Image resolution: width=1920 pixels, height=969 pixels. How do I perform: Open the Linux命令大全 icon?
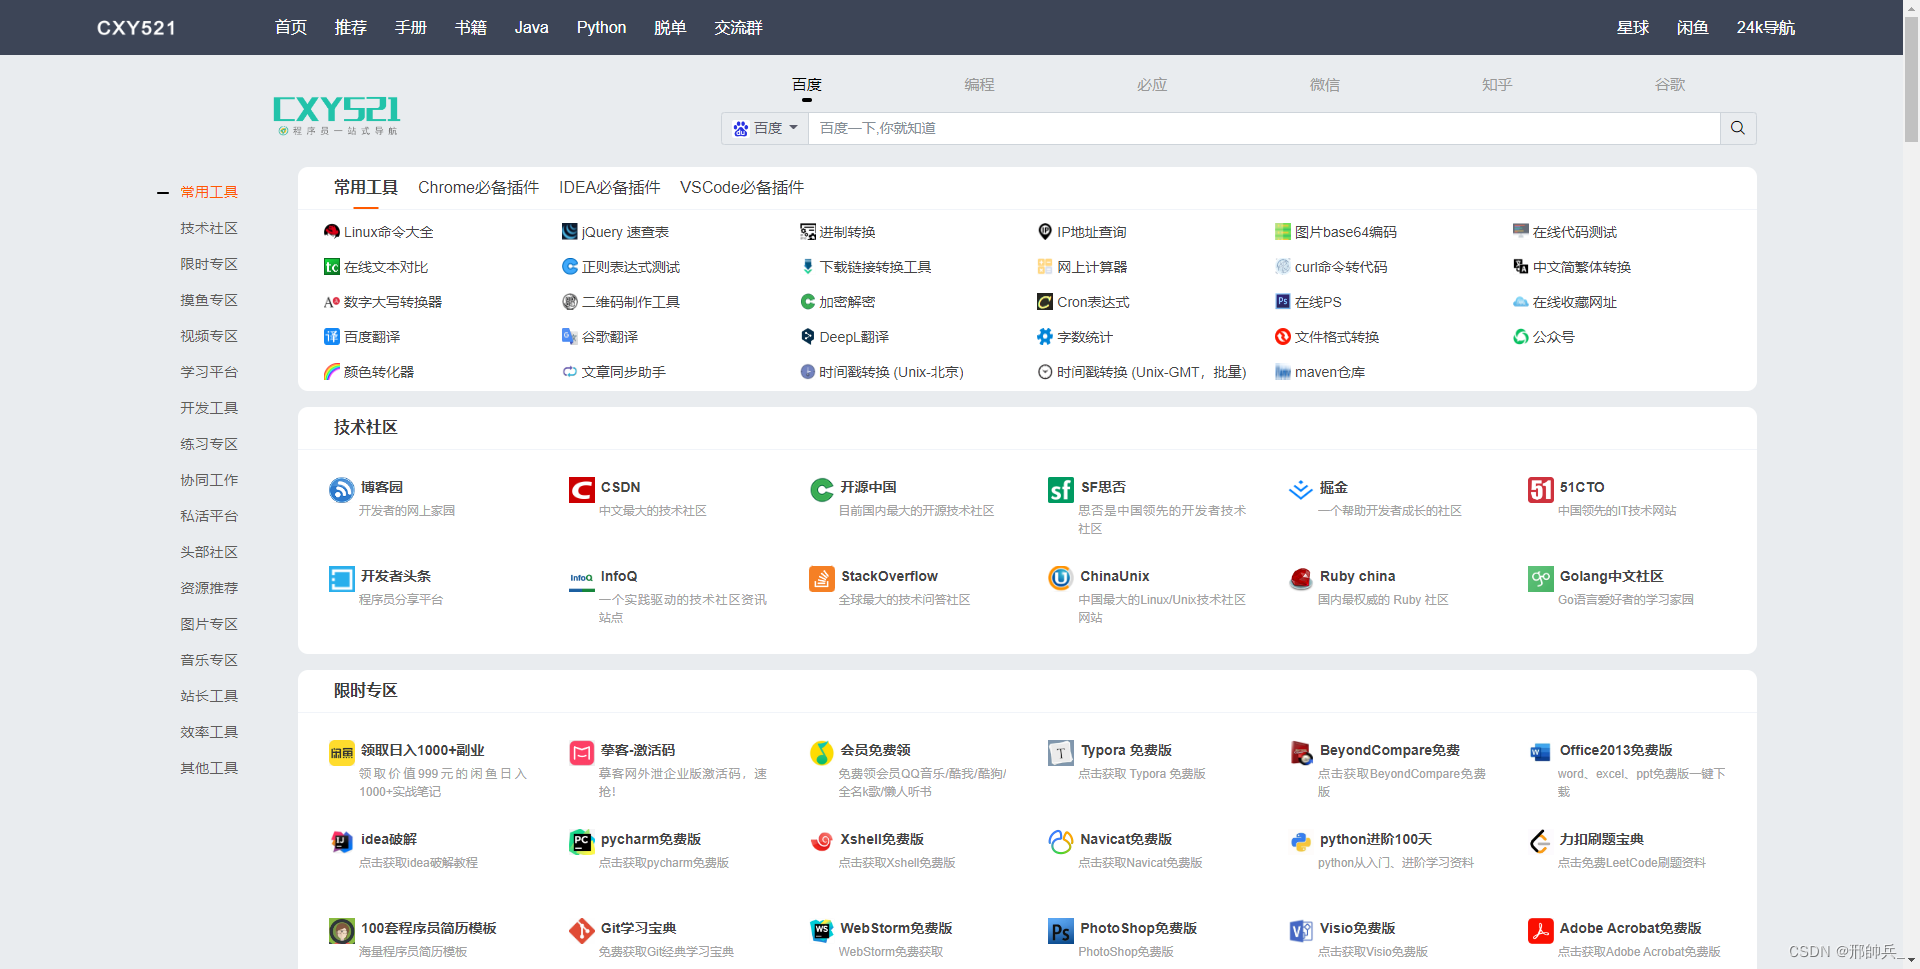332,232
